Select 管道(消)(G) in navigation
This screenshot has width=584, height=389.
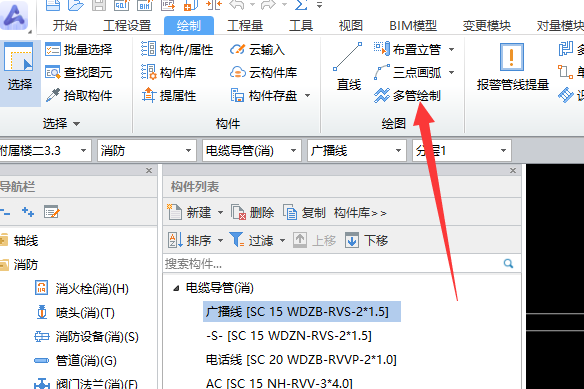(75, 361)
